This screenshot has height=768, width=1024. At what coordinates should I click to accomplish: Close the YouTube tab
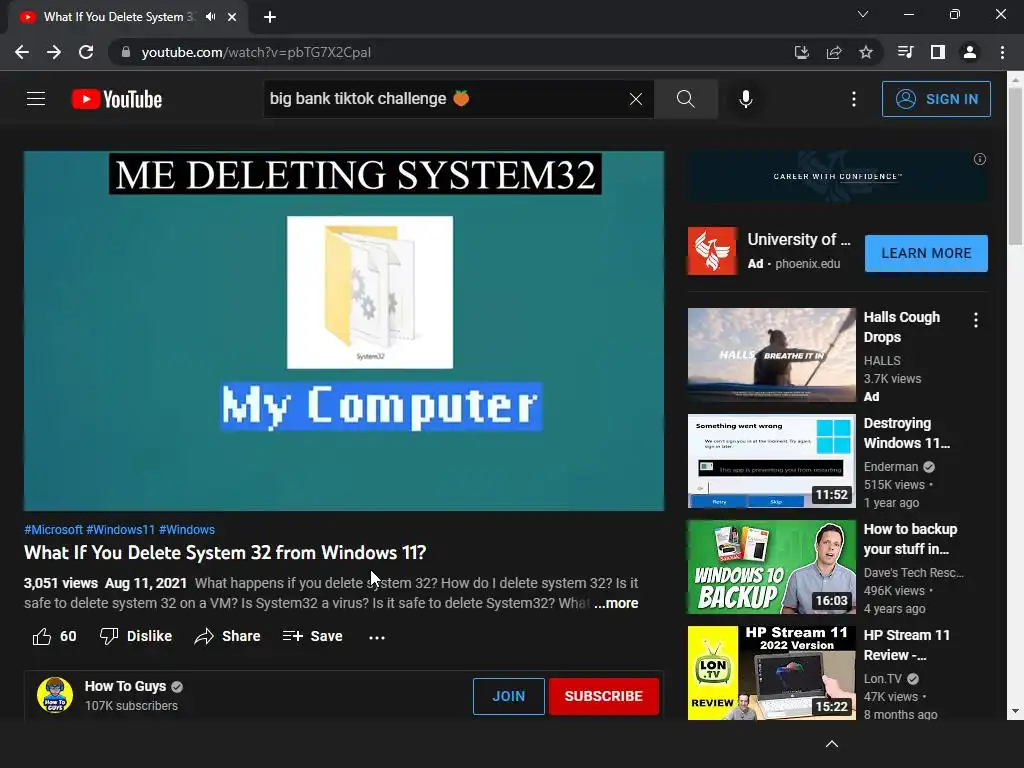tap(232, 17)
